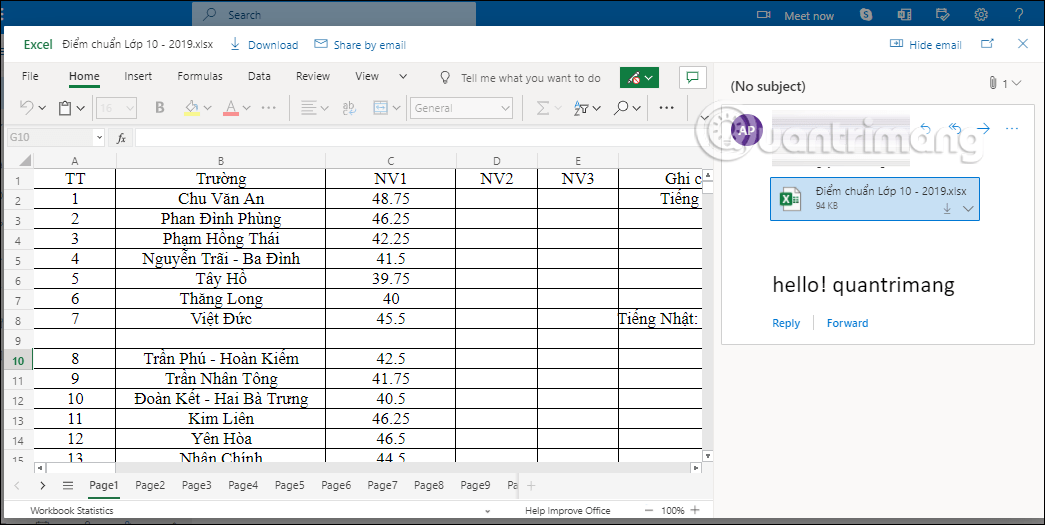The height and width of the screenshot is (525, 1045).
Task: Open more email actions ellipsis
Action: click(x=1012, y=129)
